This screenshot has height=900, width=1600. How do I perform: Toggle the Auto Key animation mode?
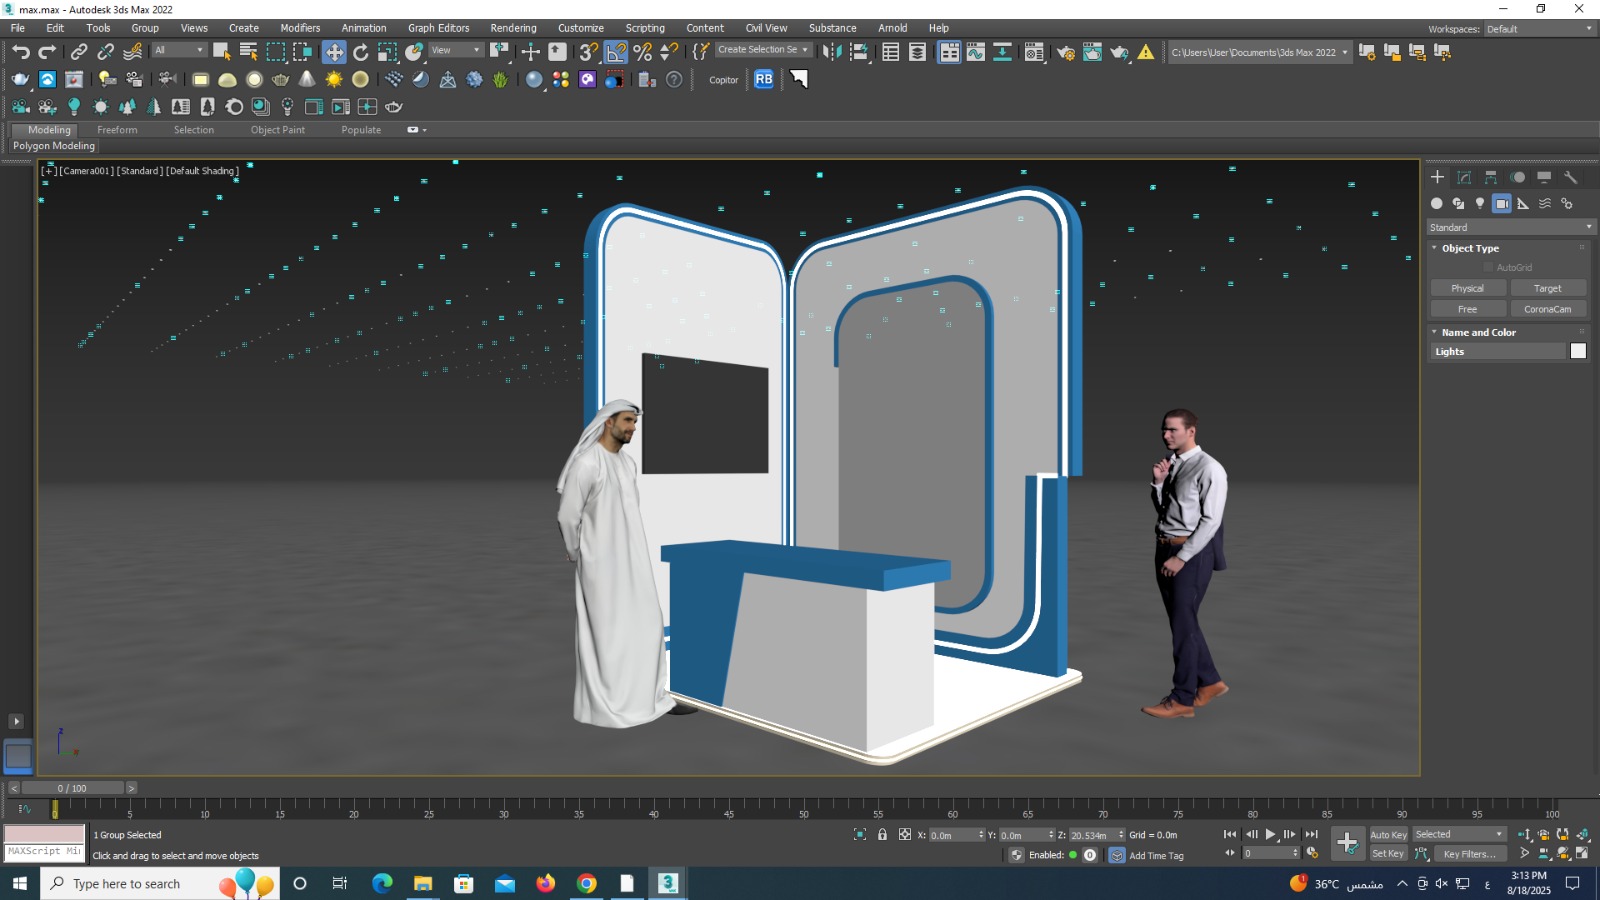[x=1388, y=835]
